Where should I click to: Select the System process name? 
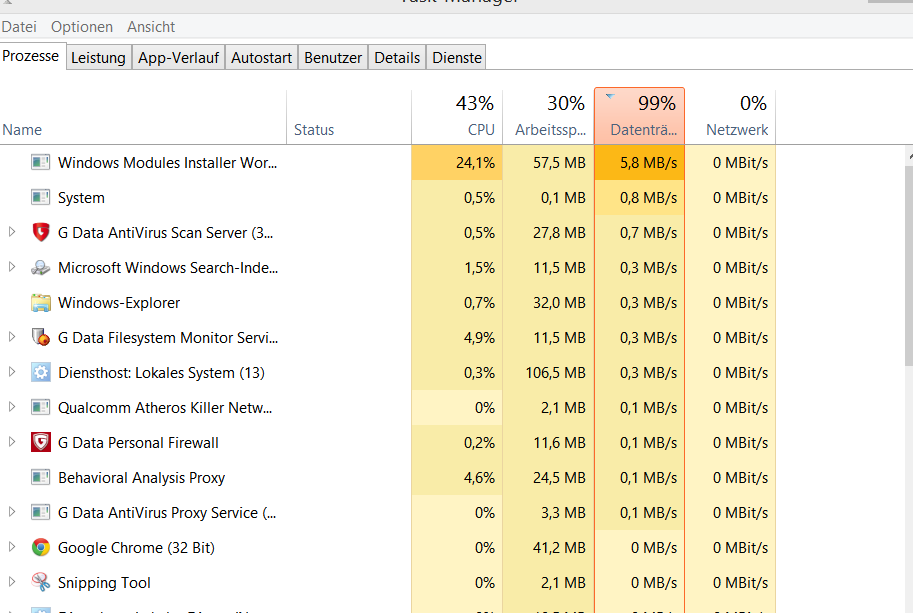[82, 198]
